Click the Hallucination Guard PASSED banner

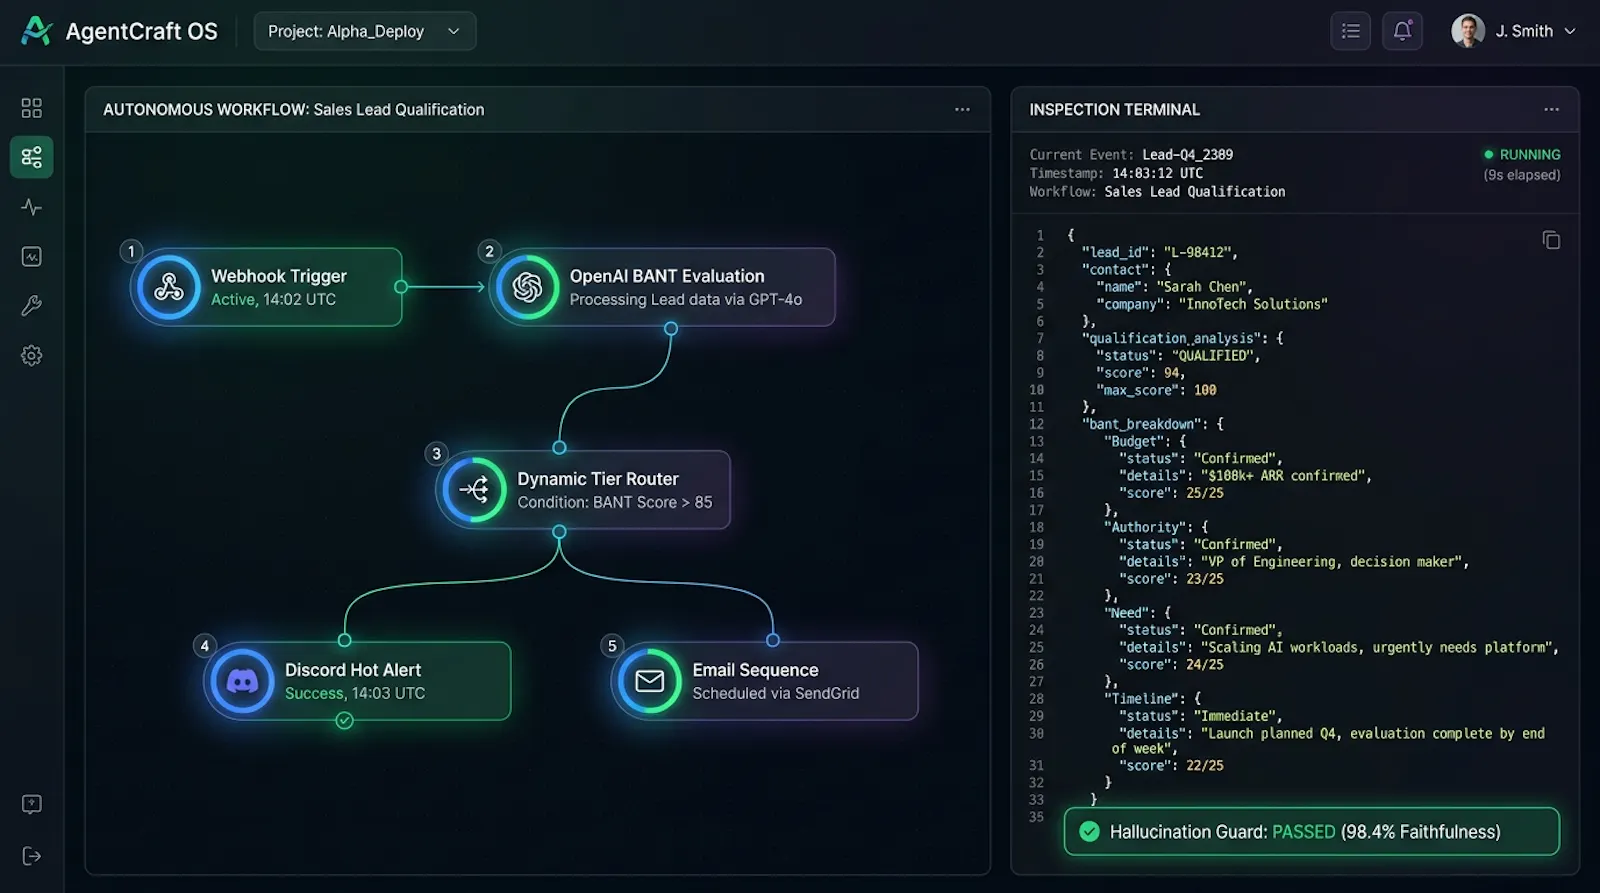[1311, 832]
